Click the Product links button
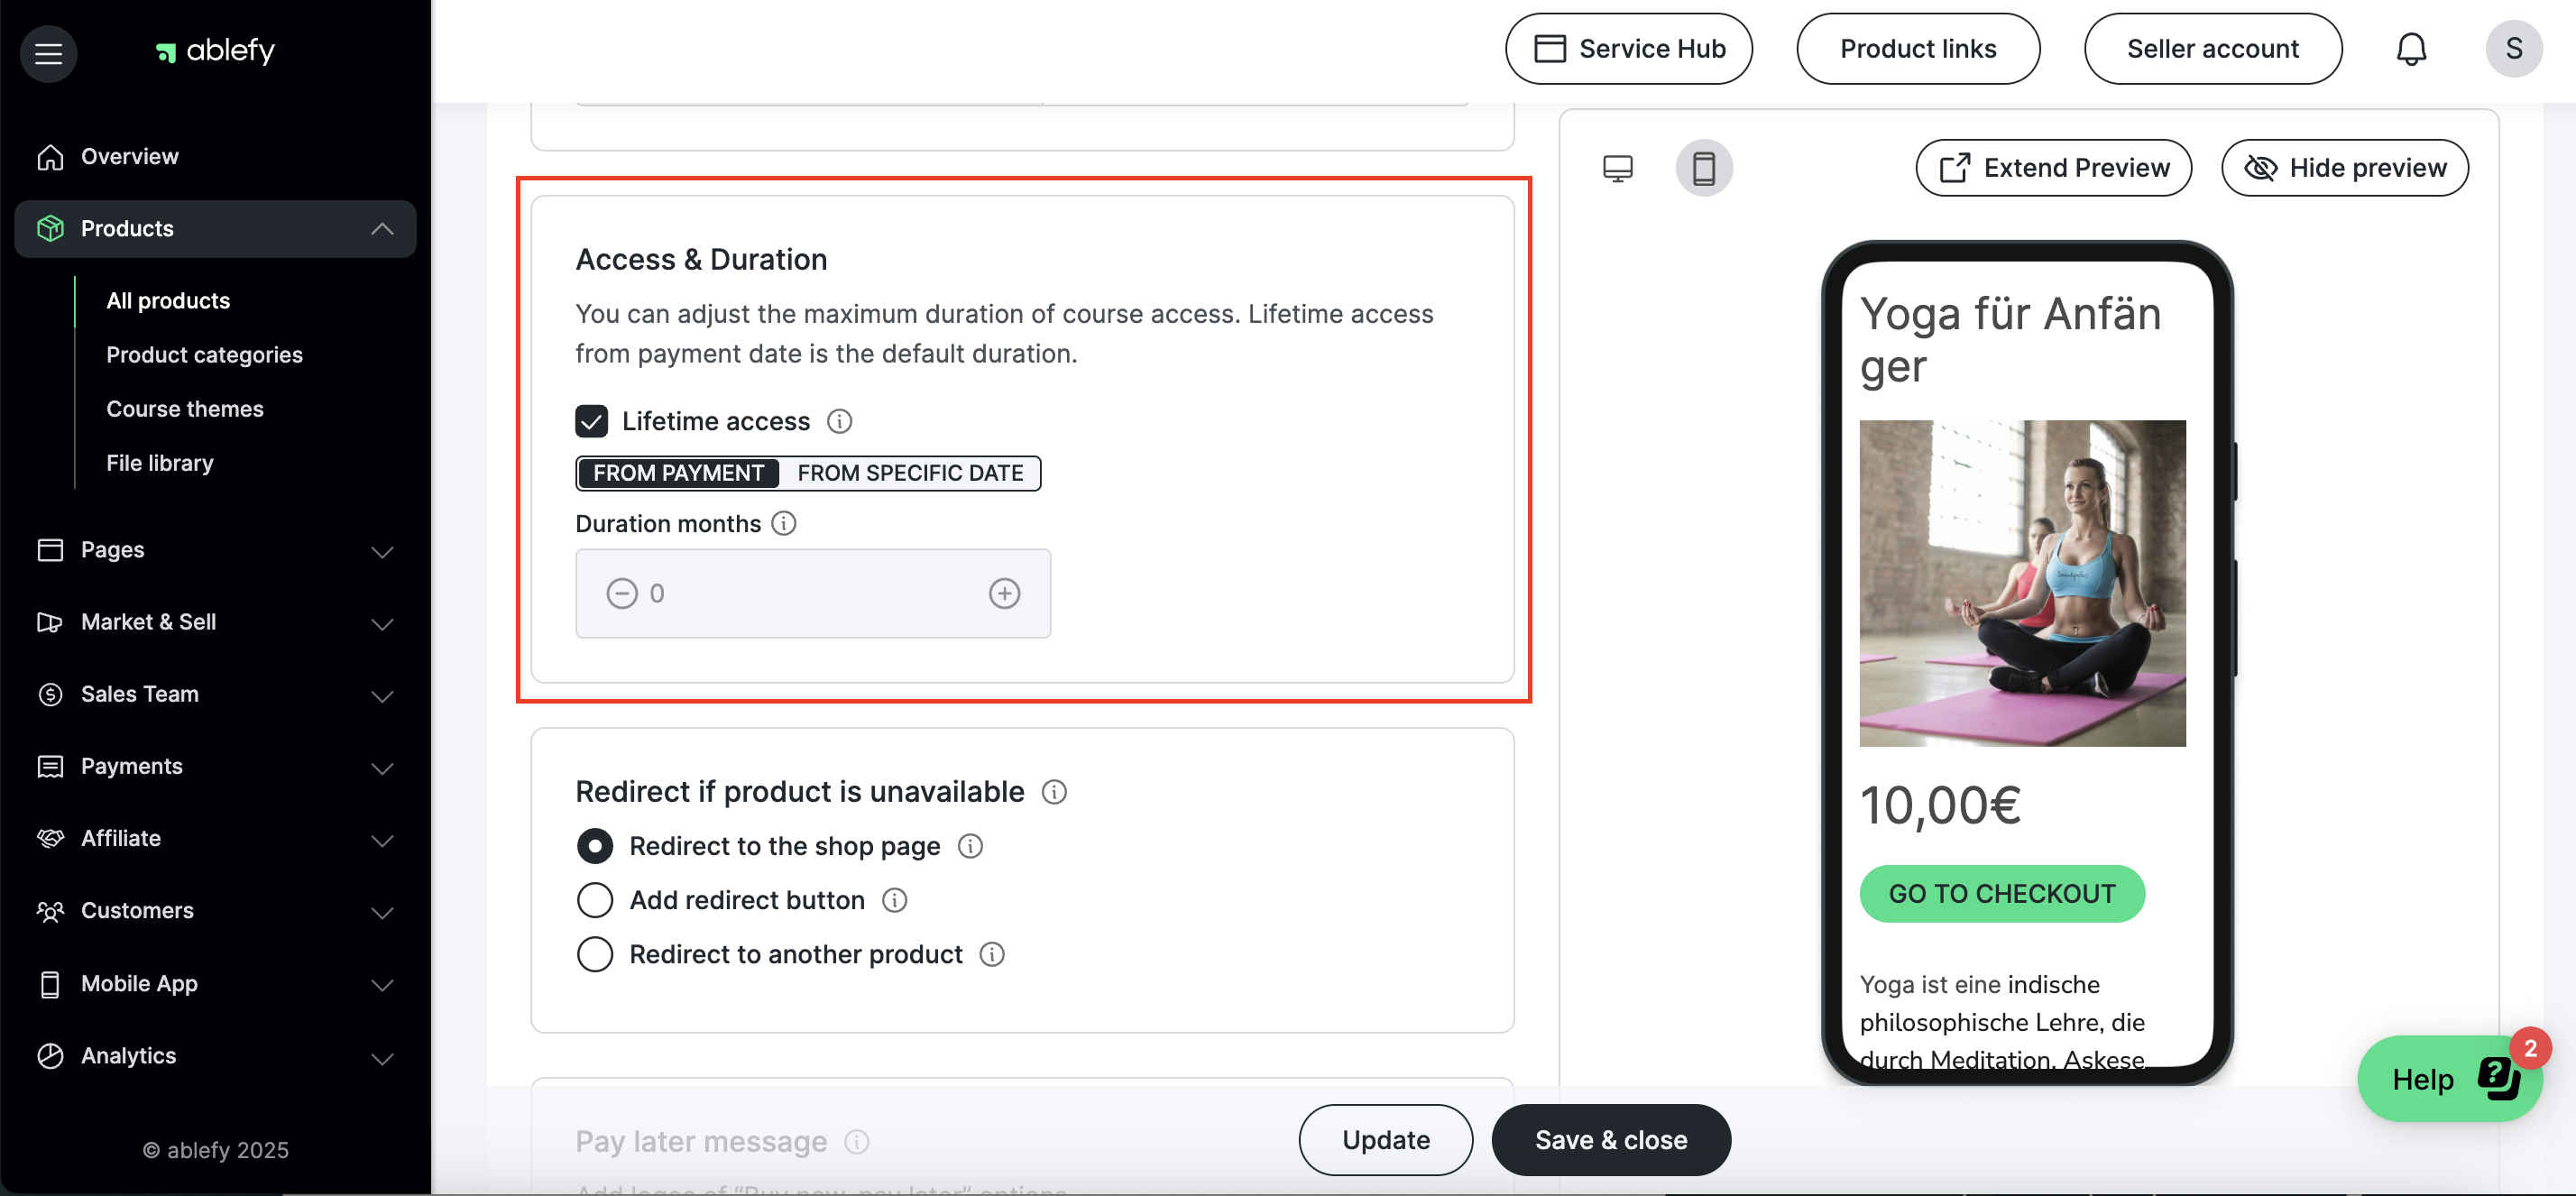The height and width of the screenshot is (1196, 2576). click(x=1918, y=49)
